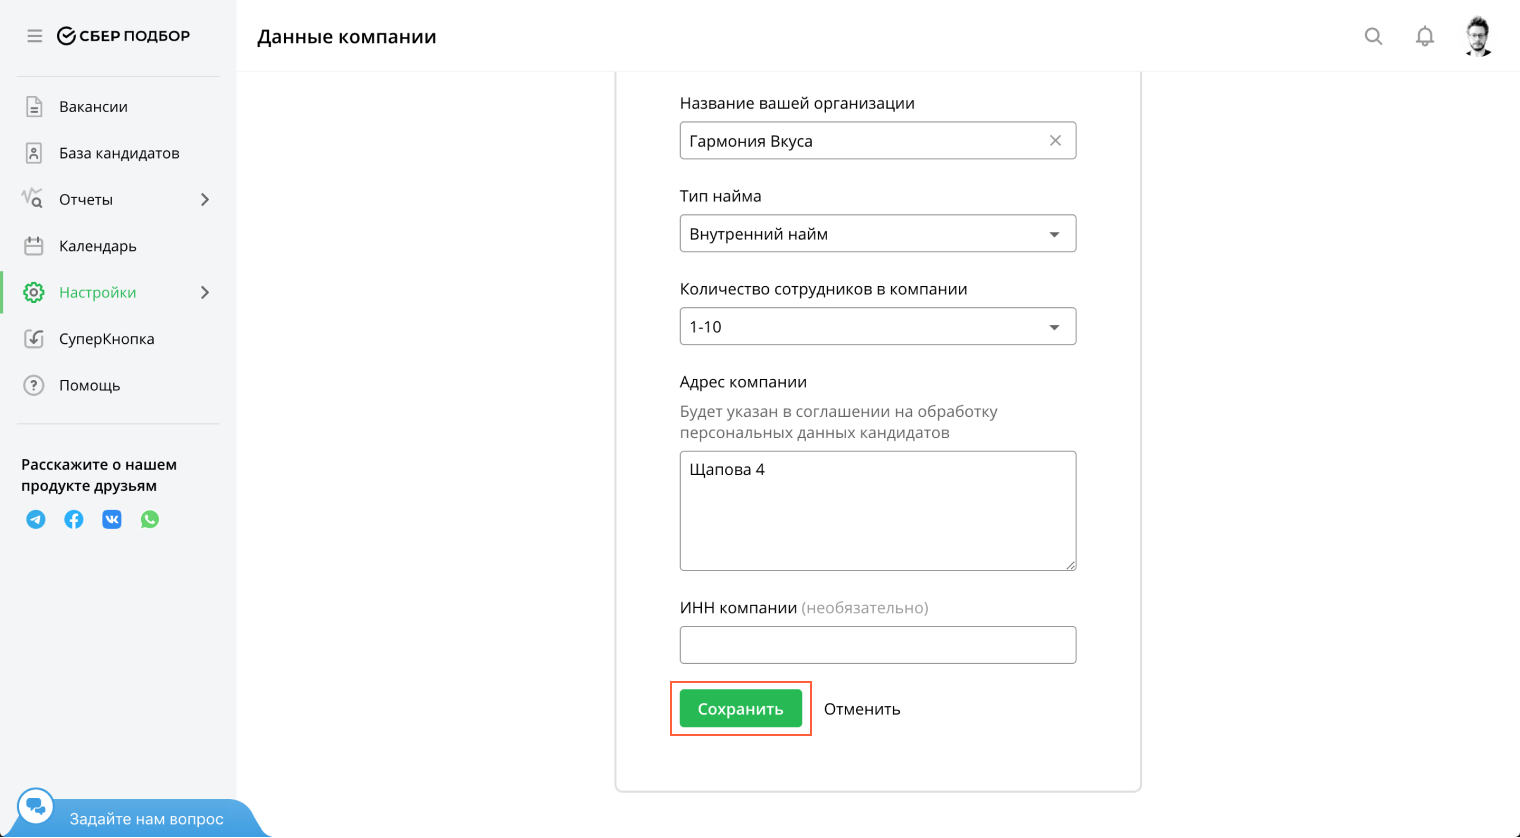Image resolution: width=1520 pixels, height=838 pixels.
Task: Open the Тип найма dropdown
Action: (877, 234)
